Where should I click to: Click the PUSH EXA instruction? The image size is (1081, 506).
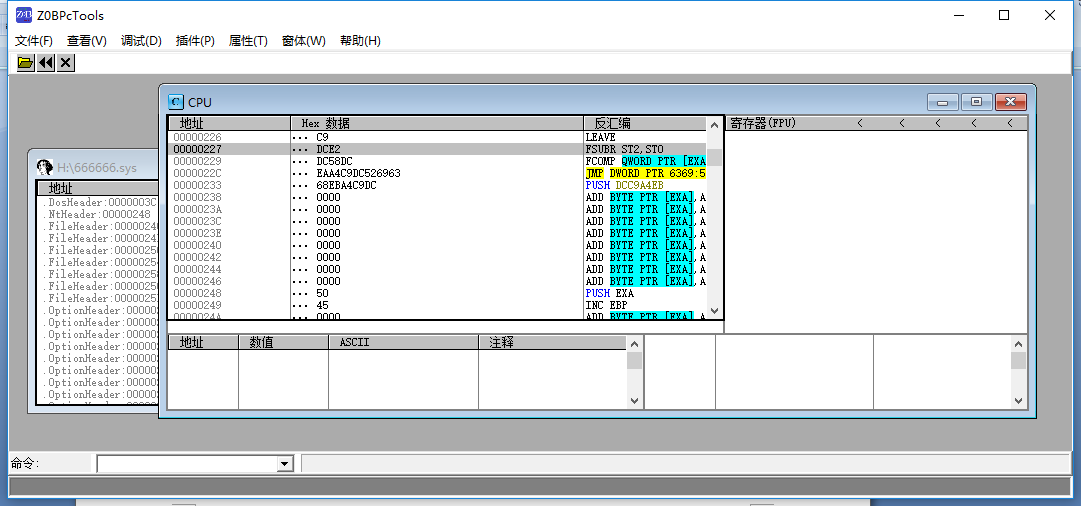[609, 293]
